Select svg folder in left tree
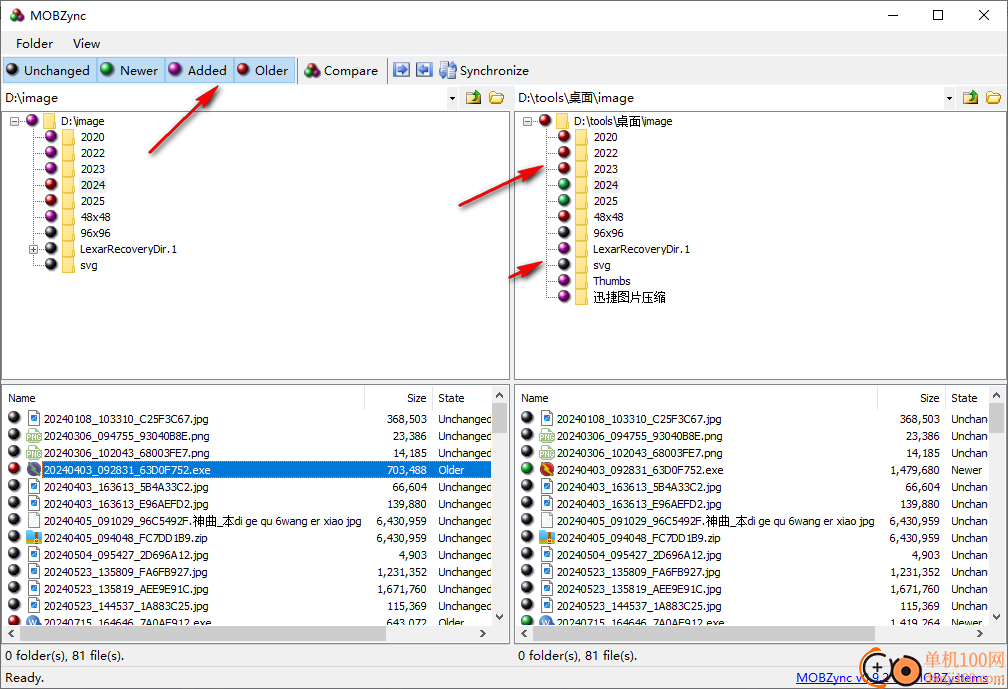The width and height of the screenshot is (1008, 689). click(x=89, y=265)
